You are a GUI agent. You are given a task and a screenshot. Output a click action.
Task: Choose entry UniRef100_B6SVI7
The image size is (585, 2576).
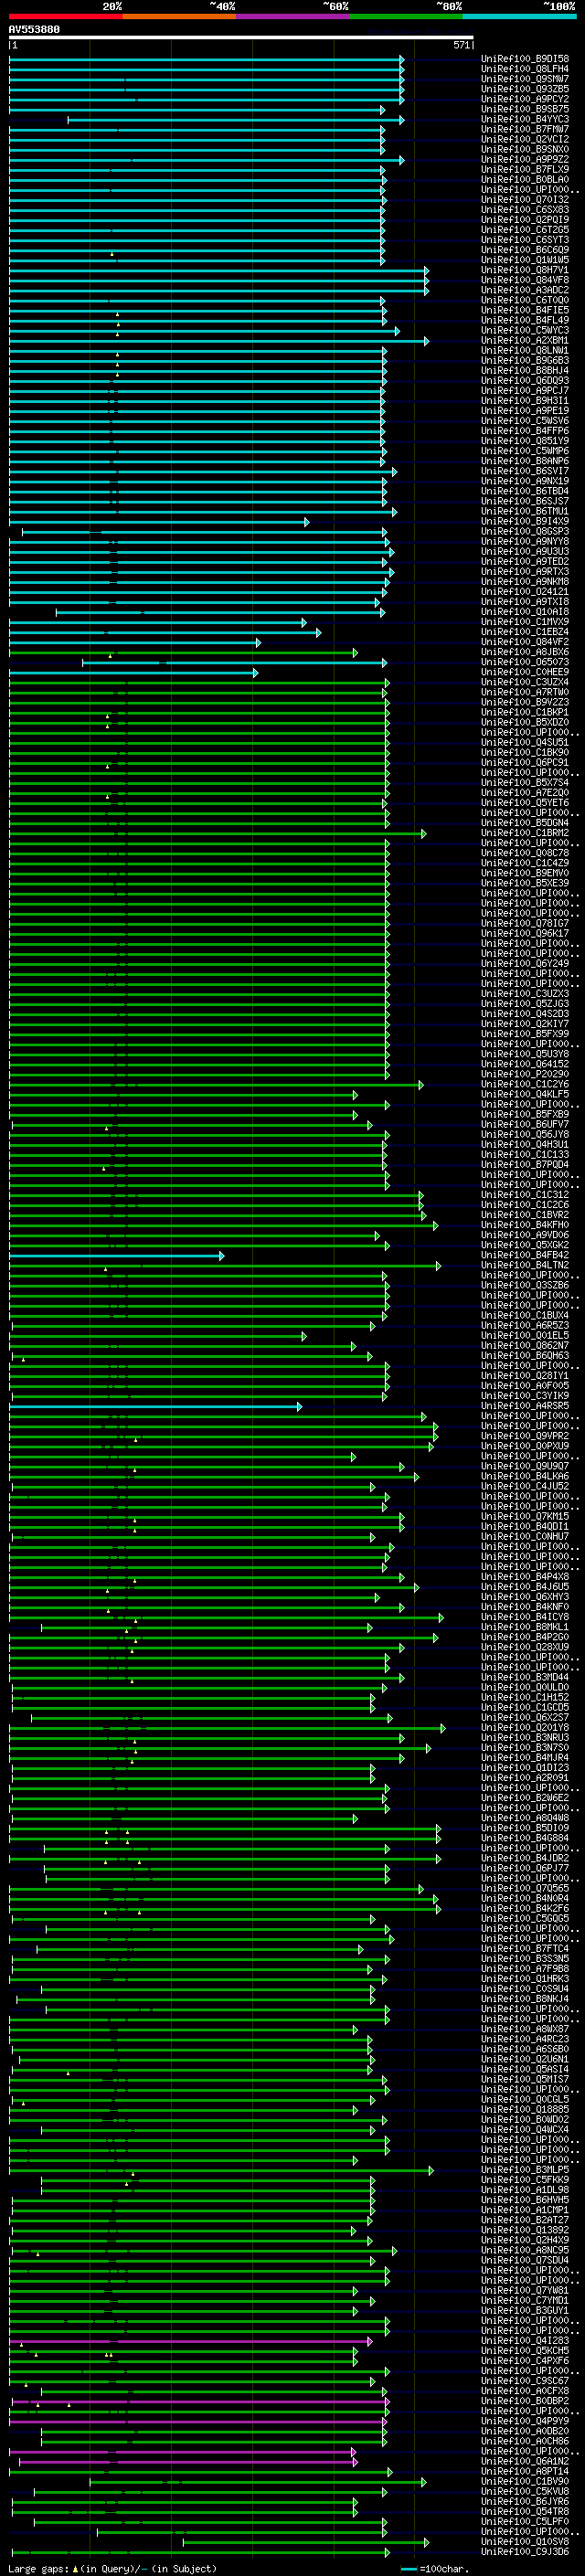[x=525, y=471]
